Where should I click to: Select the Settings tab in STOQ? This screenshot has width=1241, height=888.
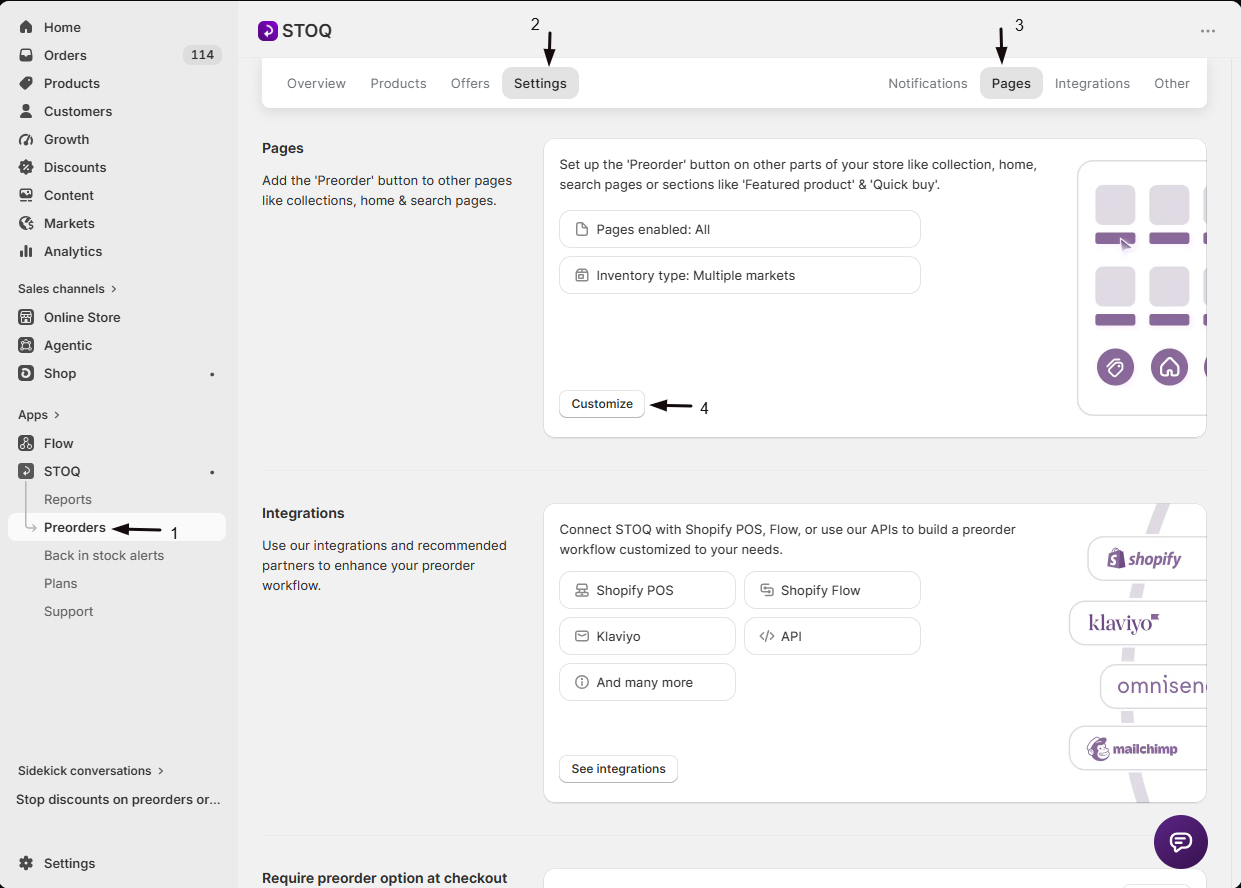540,83
